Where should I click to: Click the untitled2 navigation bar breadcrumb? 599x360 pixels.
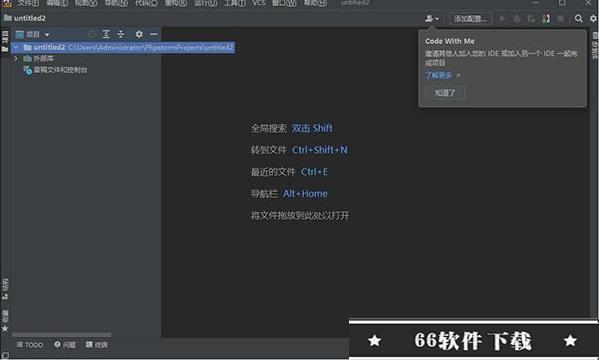point(25,18)
